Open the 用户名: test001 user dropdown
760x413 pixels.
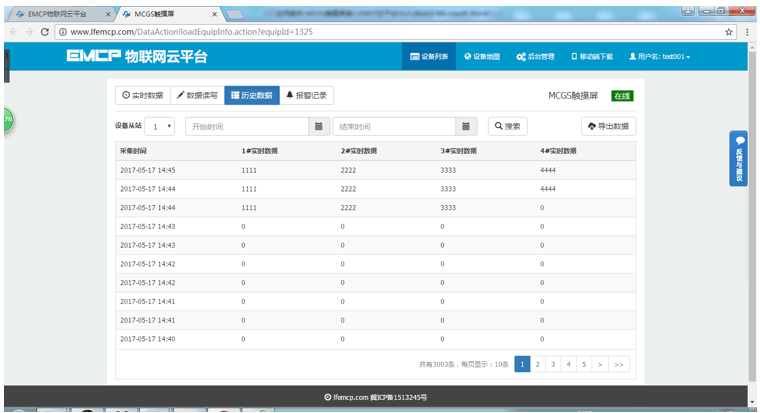tap(659, 57)
